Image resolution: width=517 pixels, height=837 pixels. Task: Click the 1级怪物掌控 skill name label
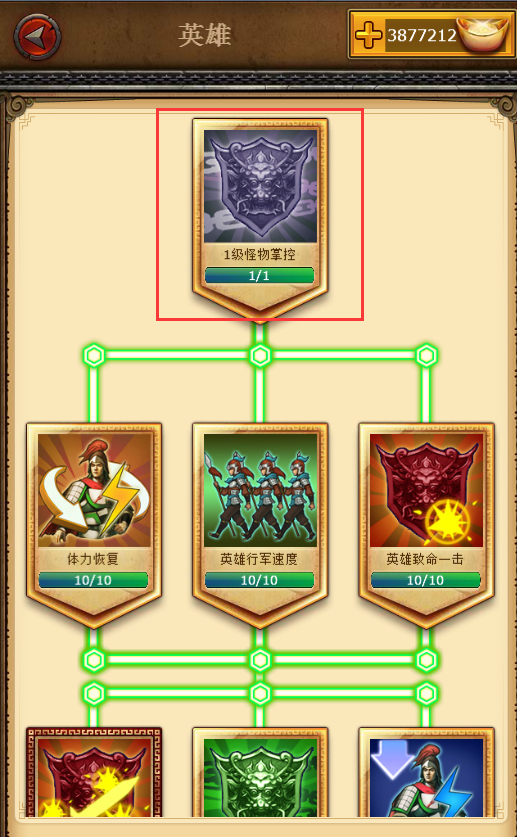259,255
